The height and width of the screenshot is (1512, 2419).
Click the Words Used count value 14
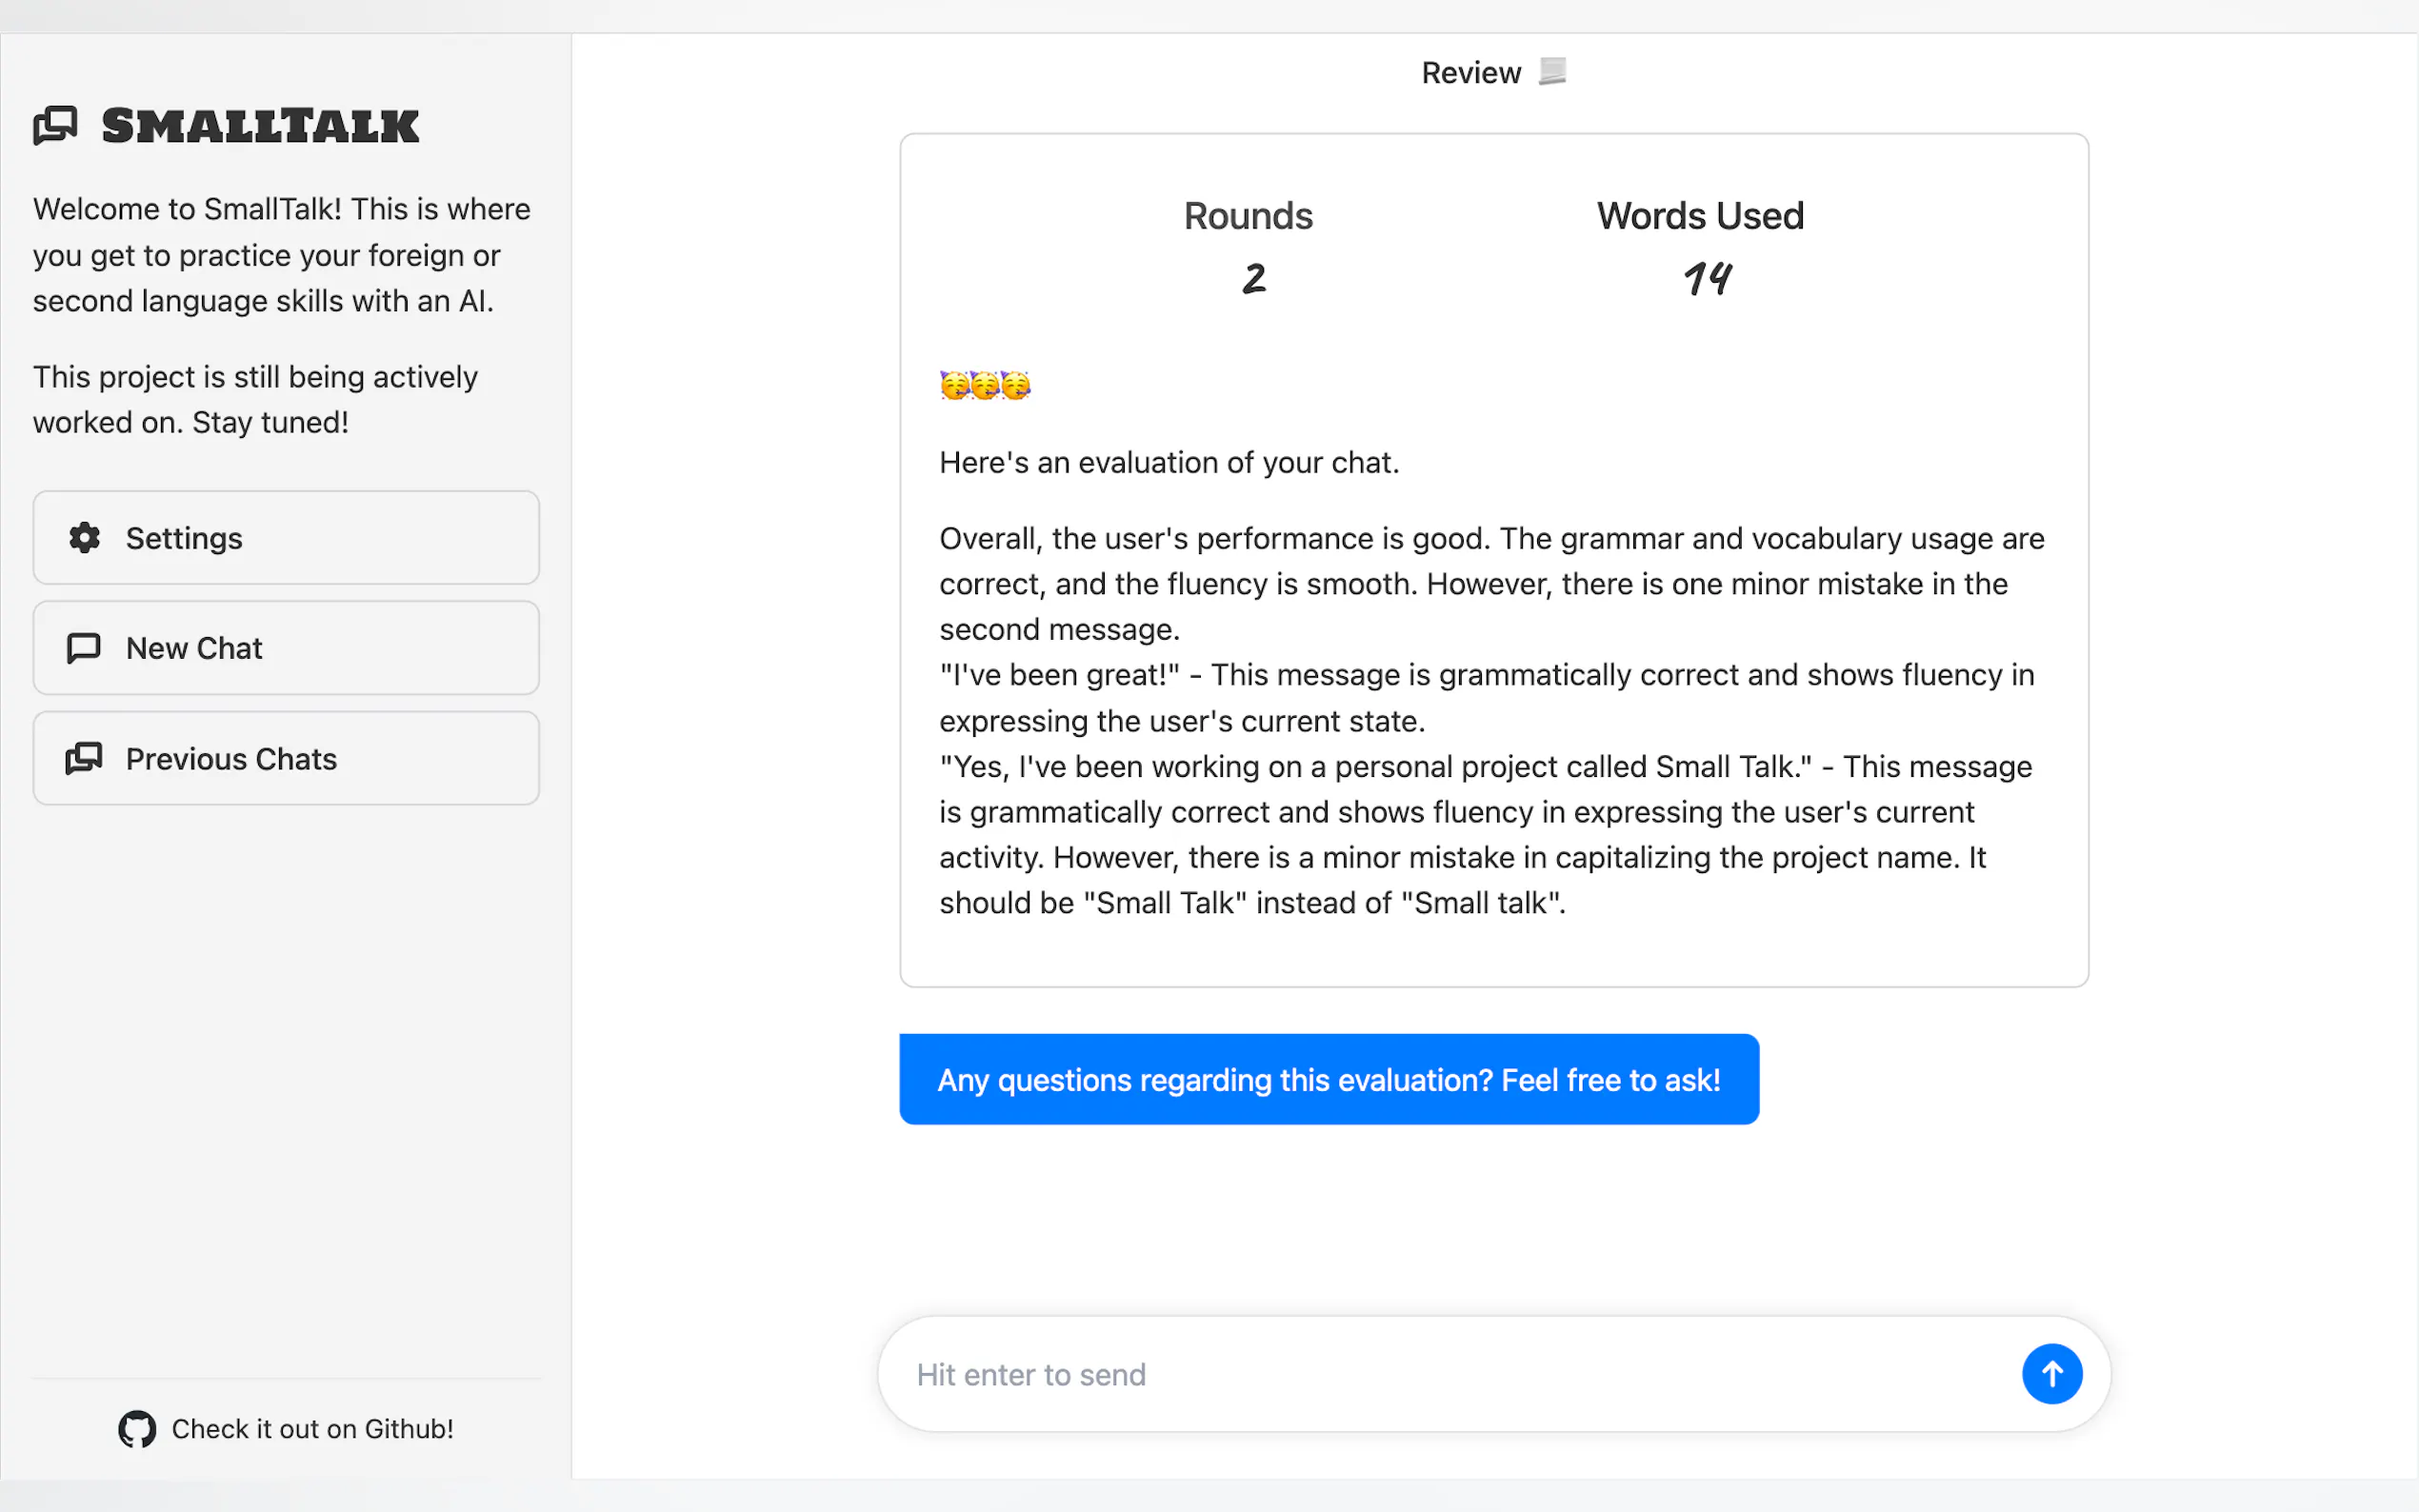[1707, 278]
